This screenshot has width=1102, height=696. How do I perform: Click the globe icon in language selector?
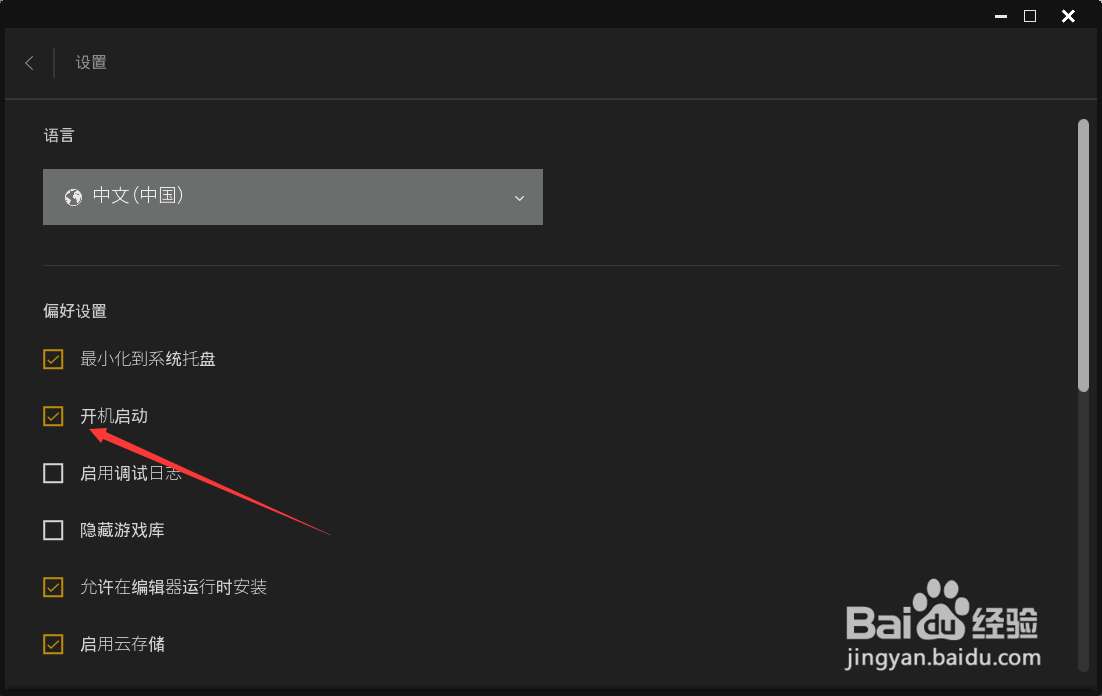(73, 198)
